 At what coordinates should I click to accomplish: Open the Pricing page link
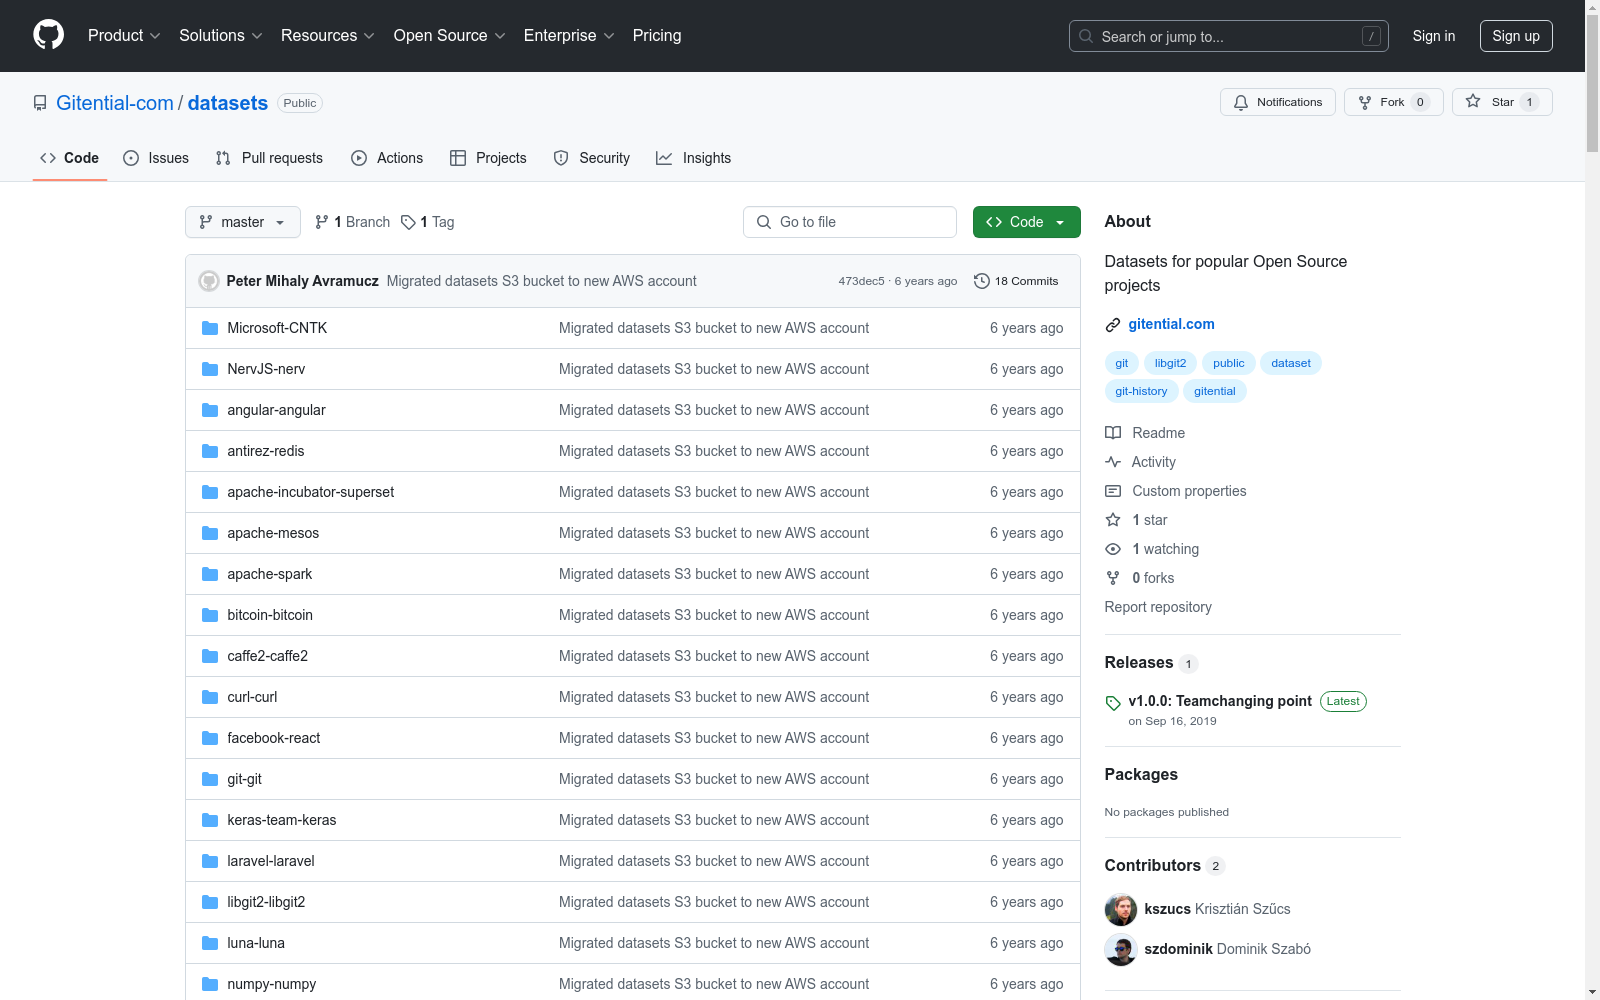pyautogui.click(x=657, y=35)
